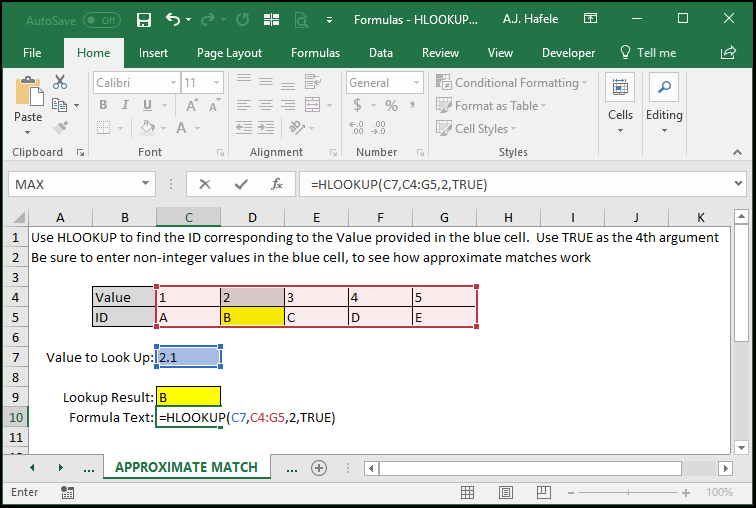Confirm formula entry with checkmark

coord(241,184)
